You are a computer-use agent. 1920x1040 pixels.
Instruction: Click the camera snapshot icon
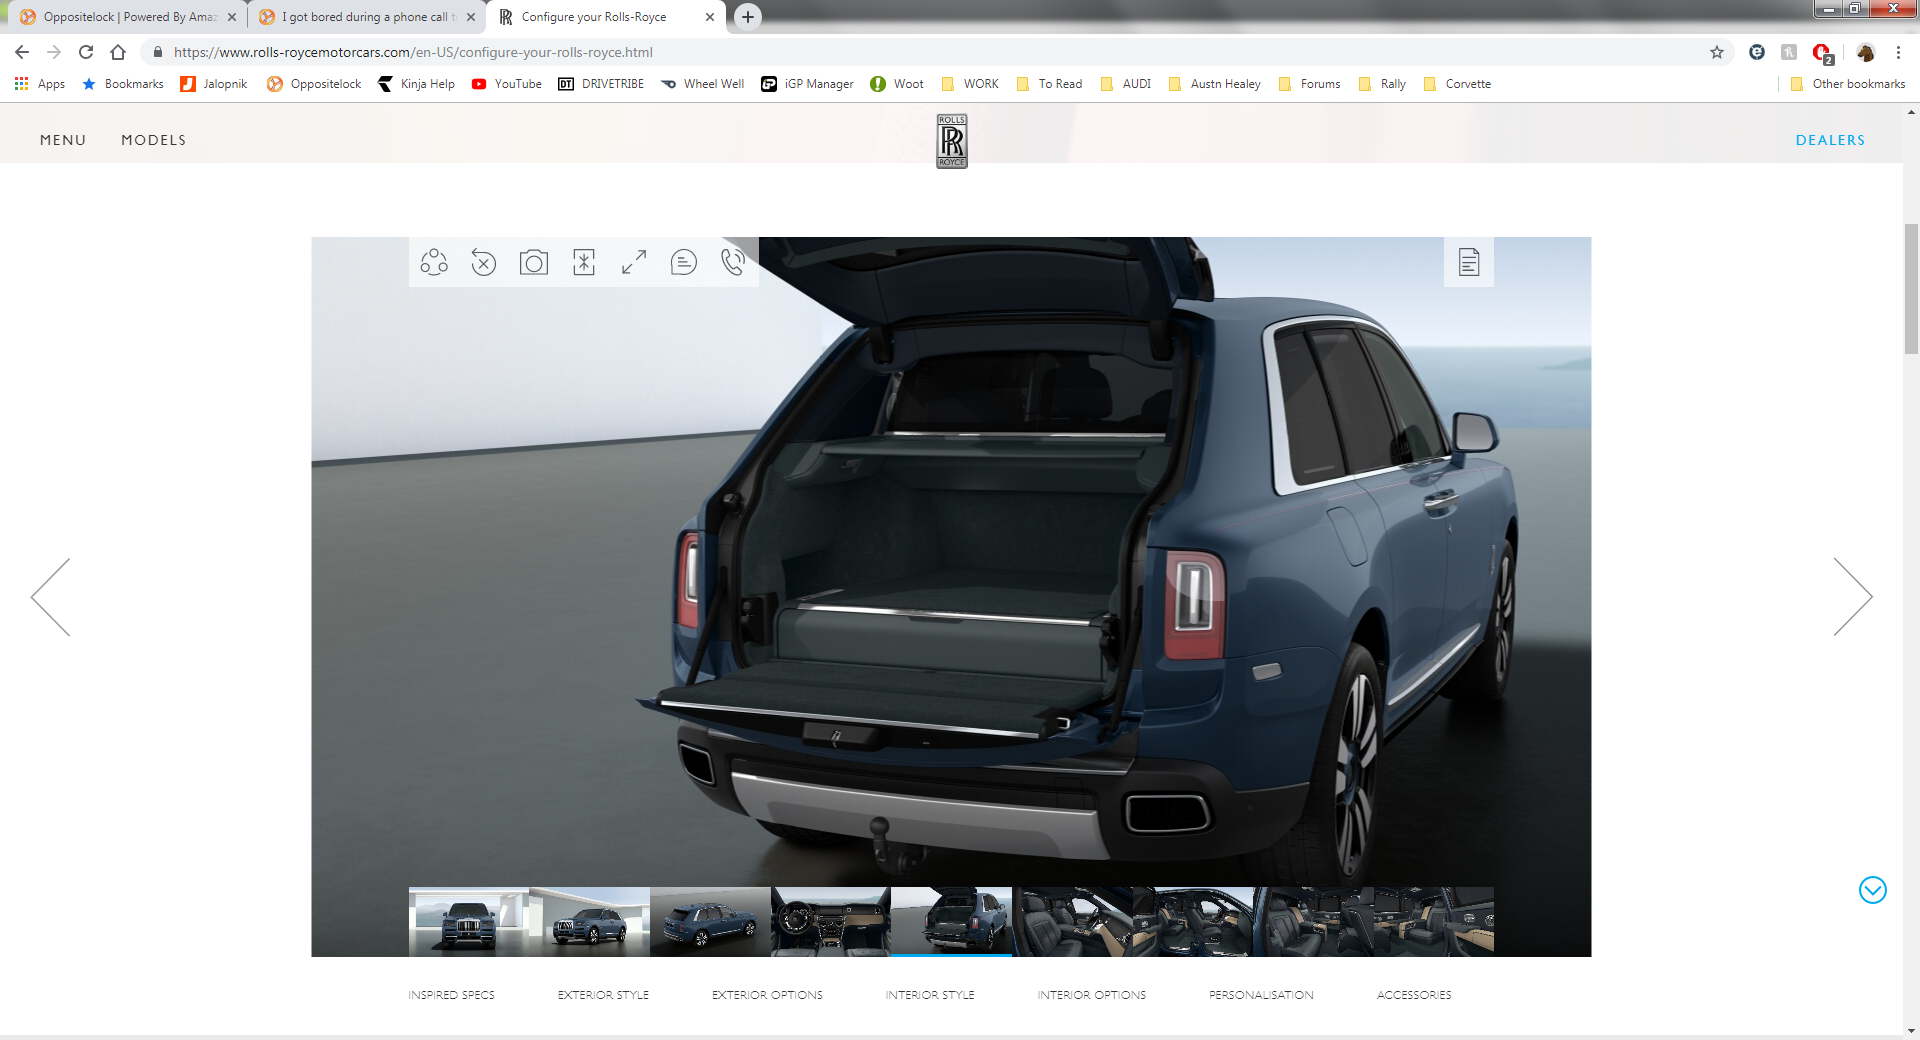click(534, 262)
